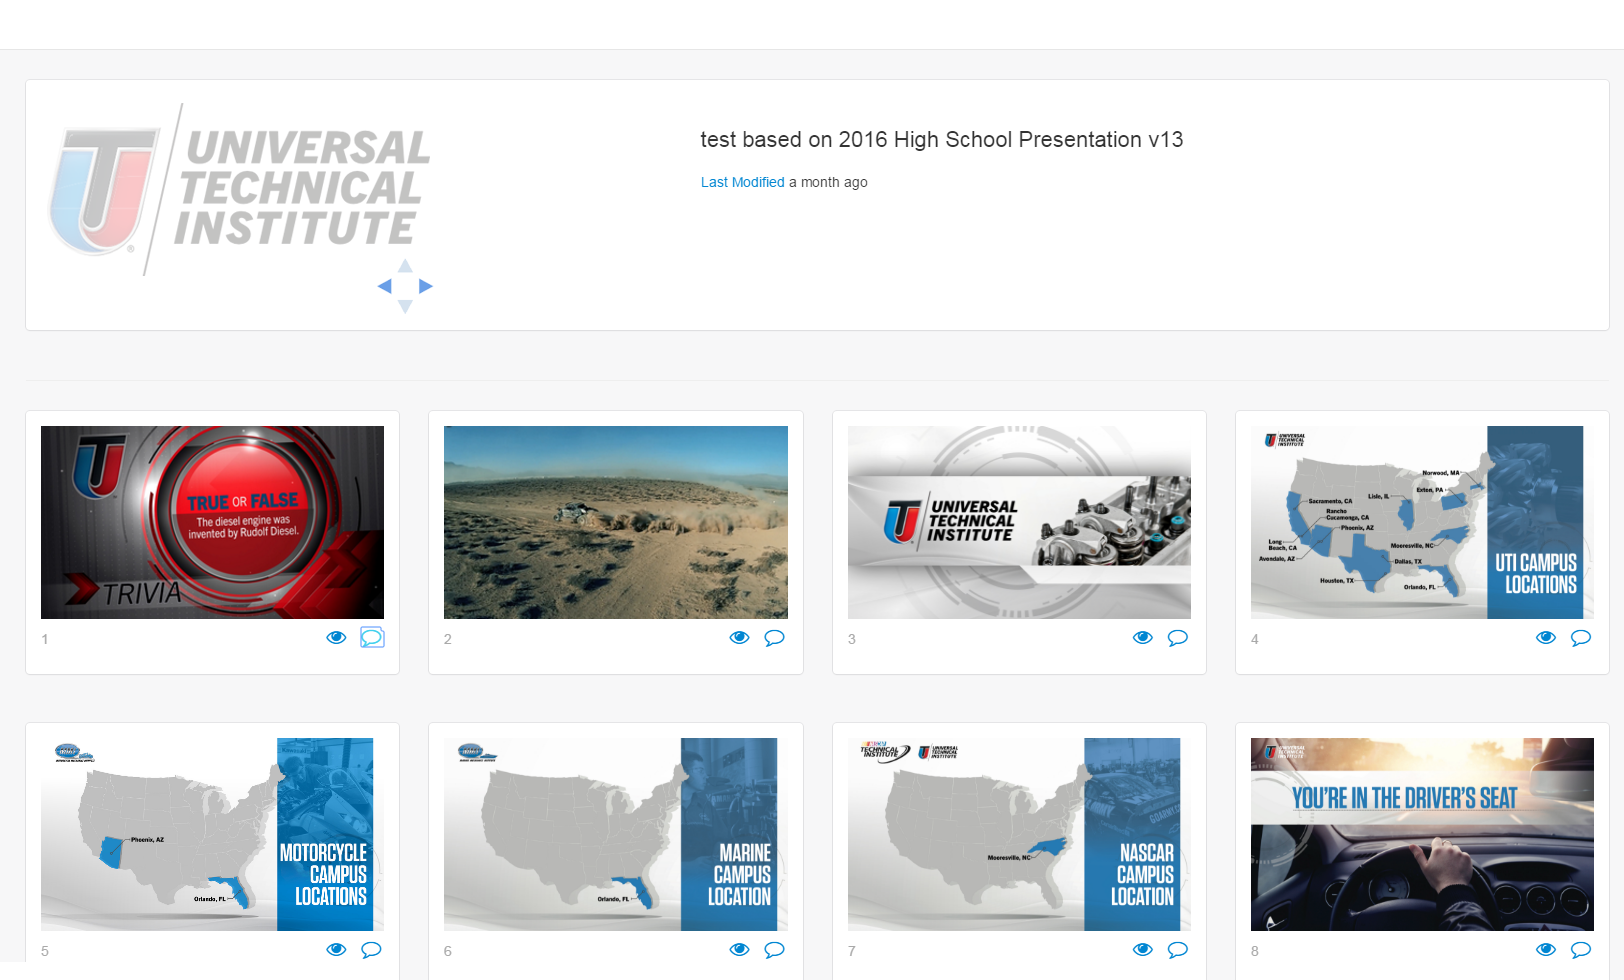Open comments for slide 5

pos(371,950)
